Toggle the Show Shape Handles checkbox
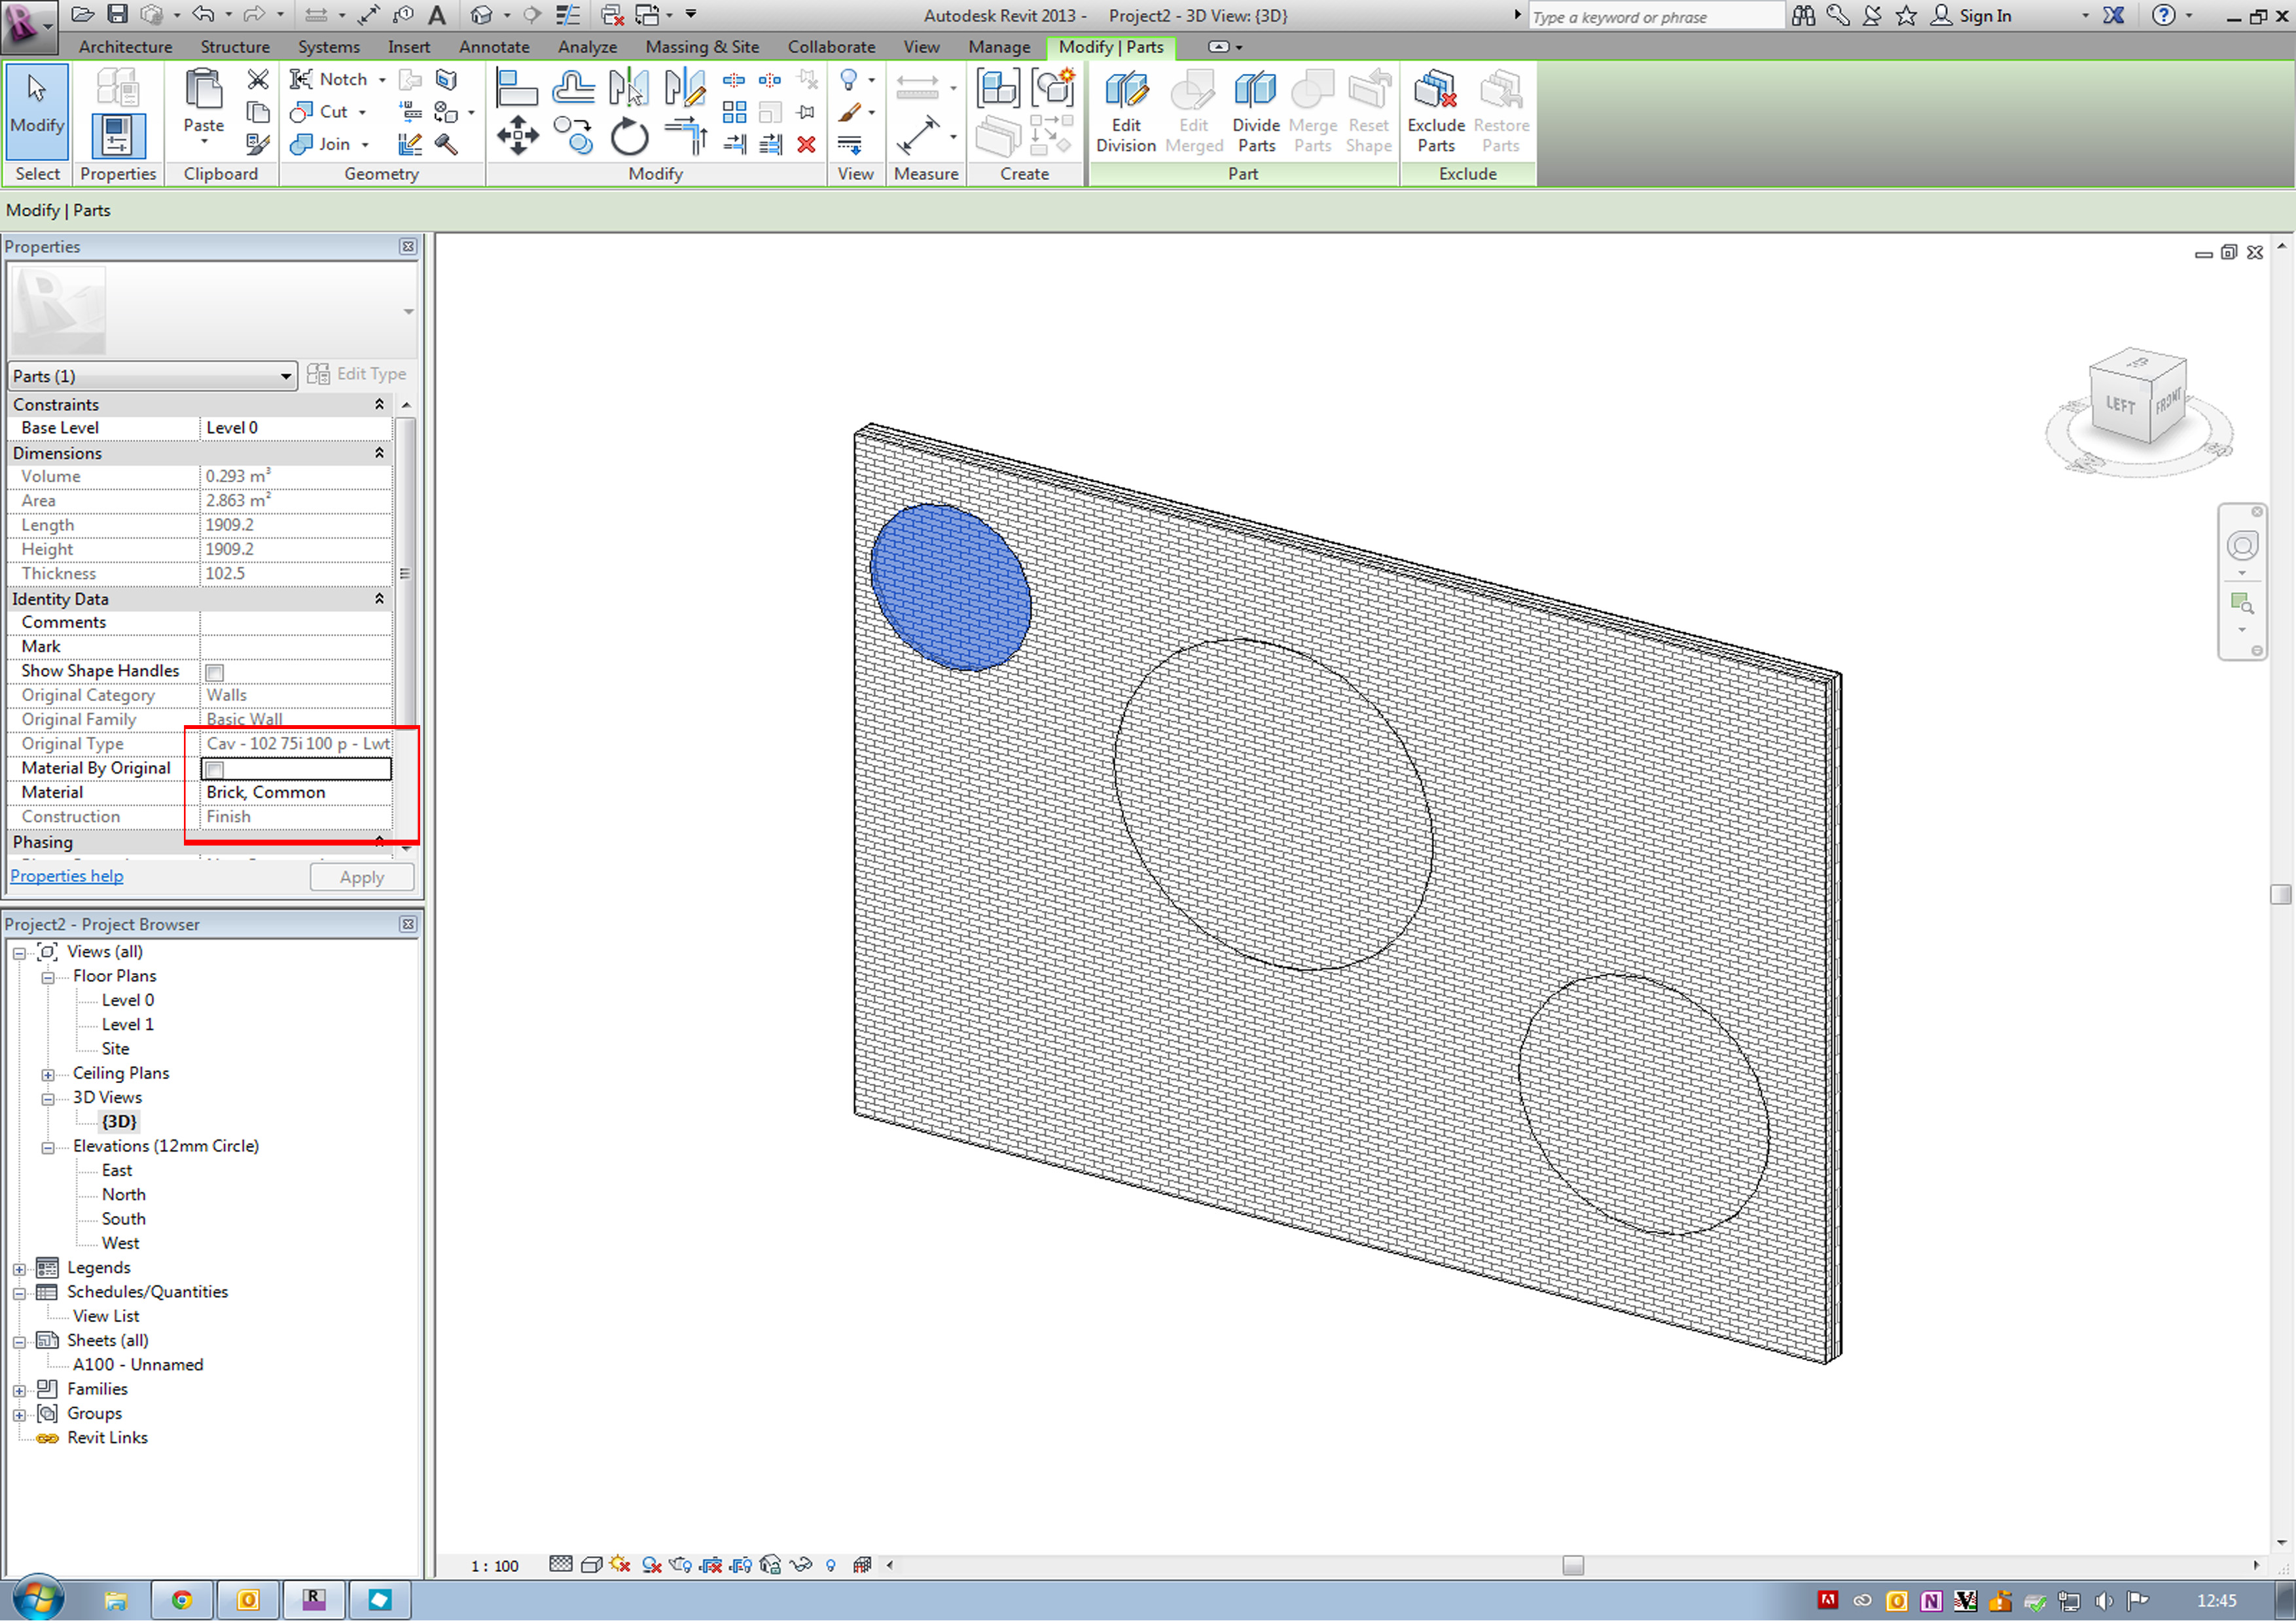 [x=215, y=672]
